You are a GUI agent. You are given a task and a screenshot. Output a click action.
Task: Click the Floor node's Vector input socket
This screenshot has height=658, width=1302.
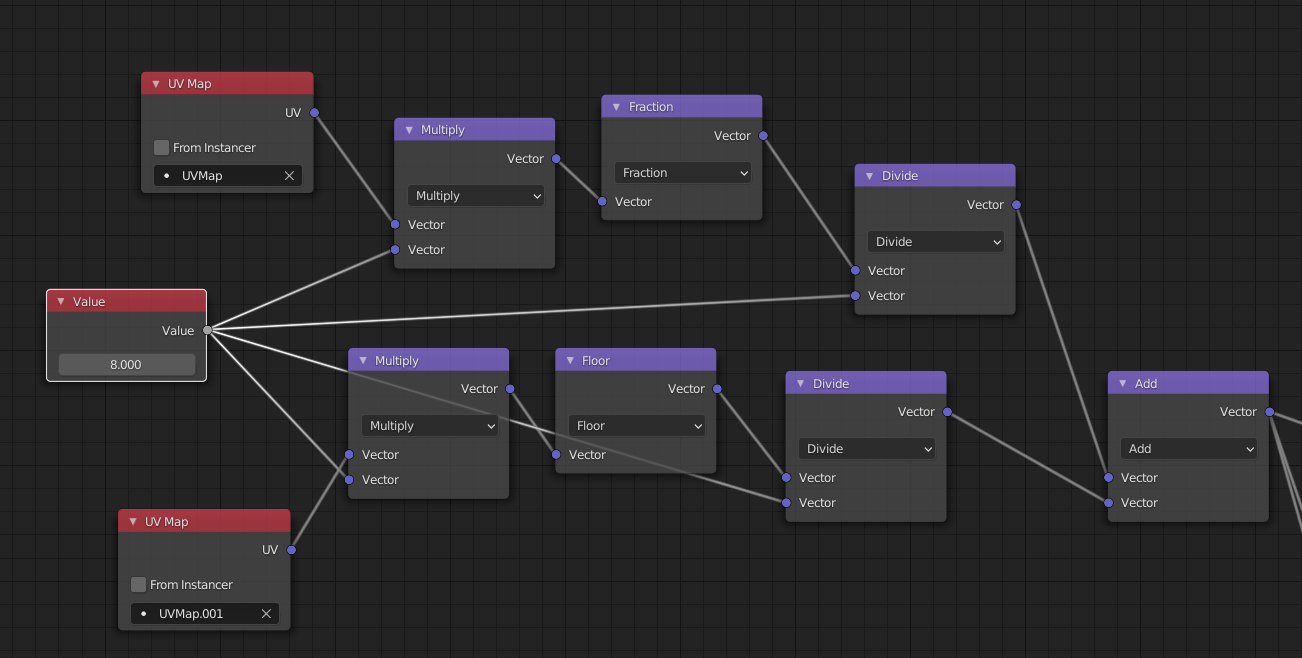coord(556,455)
